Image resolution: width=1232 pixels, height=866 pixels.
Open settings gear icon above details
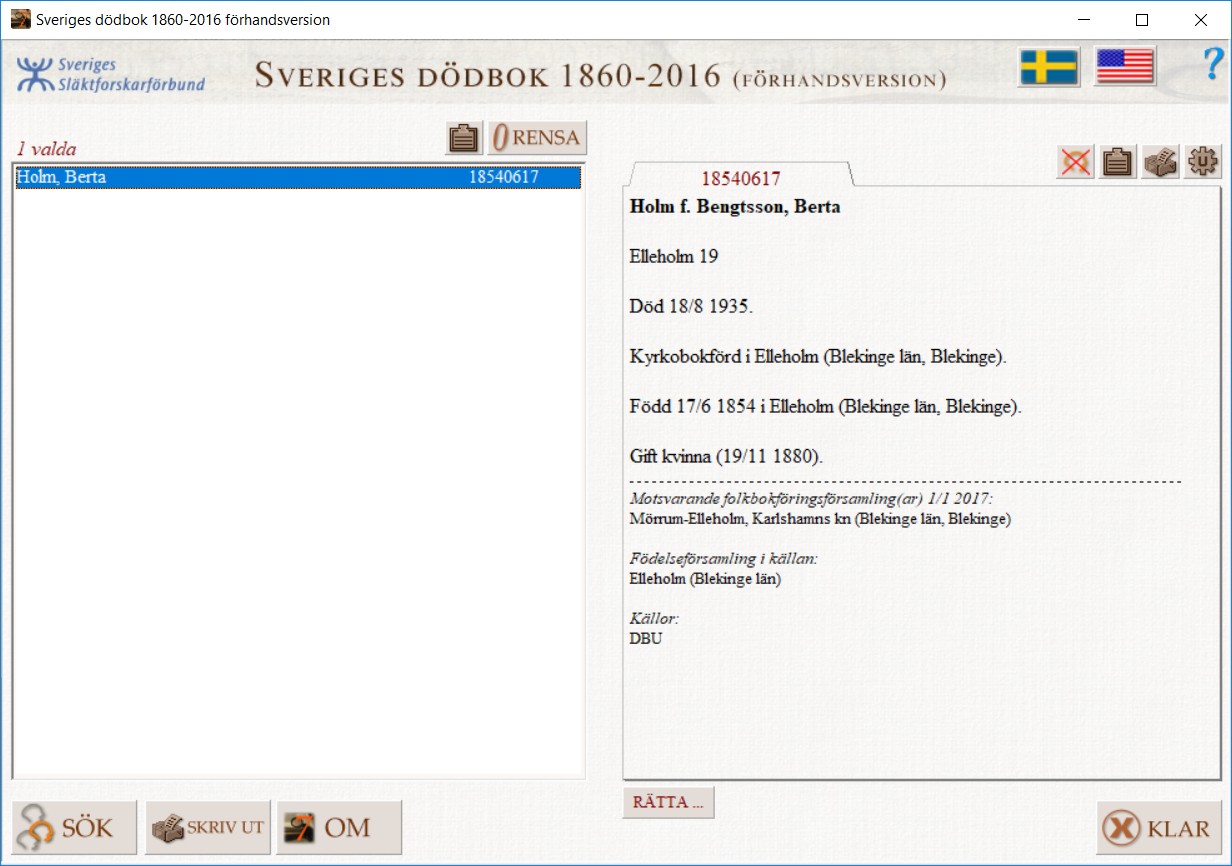(x=1202, y=162)
